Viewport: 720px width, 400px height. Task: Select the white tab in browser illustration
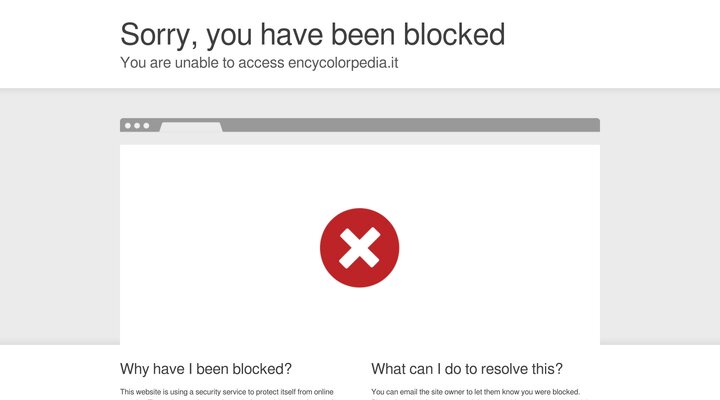click(x=190, y=127)
